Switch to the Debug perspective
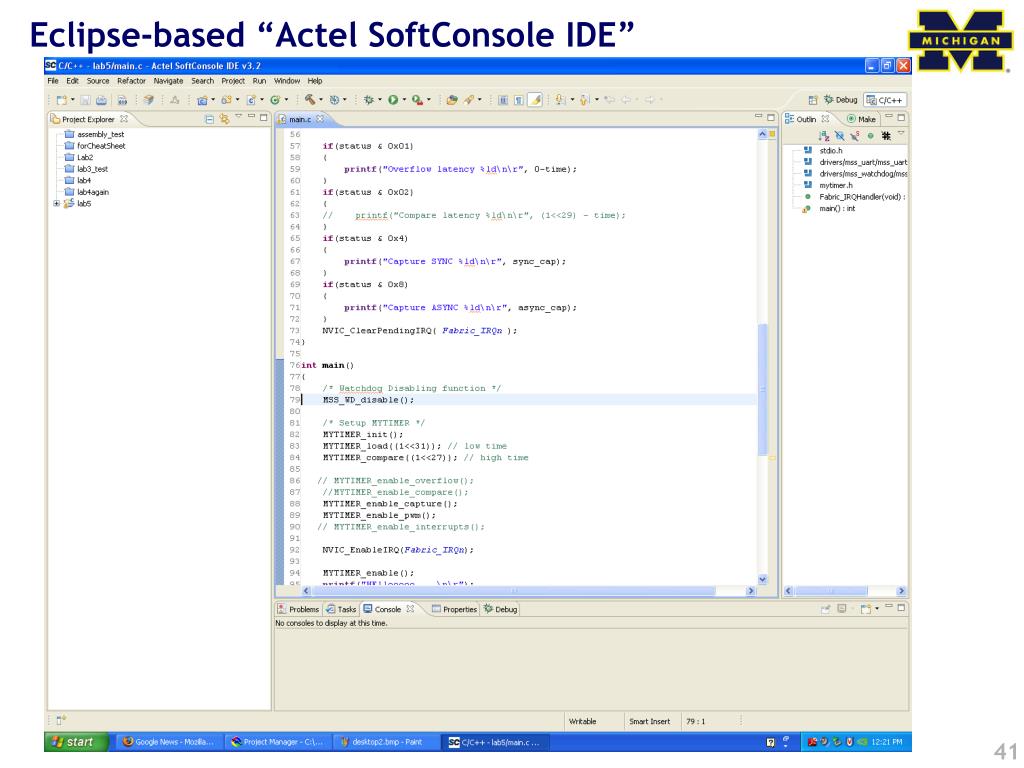 [841, 100]
